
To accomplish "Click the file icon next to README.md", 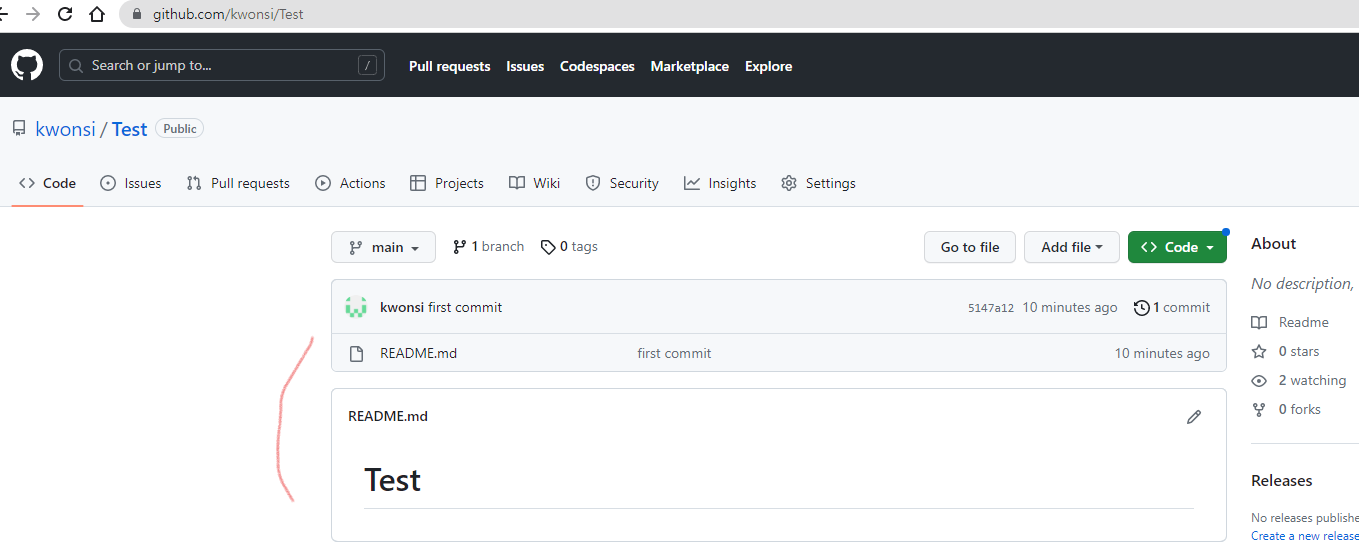I will [356, 353].
